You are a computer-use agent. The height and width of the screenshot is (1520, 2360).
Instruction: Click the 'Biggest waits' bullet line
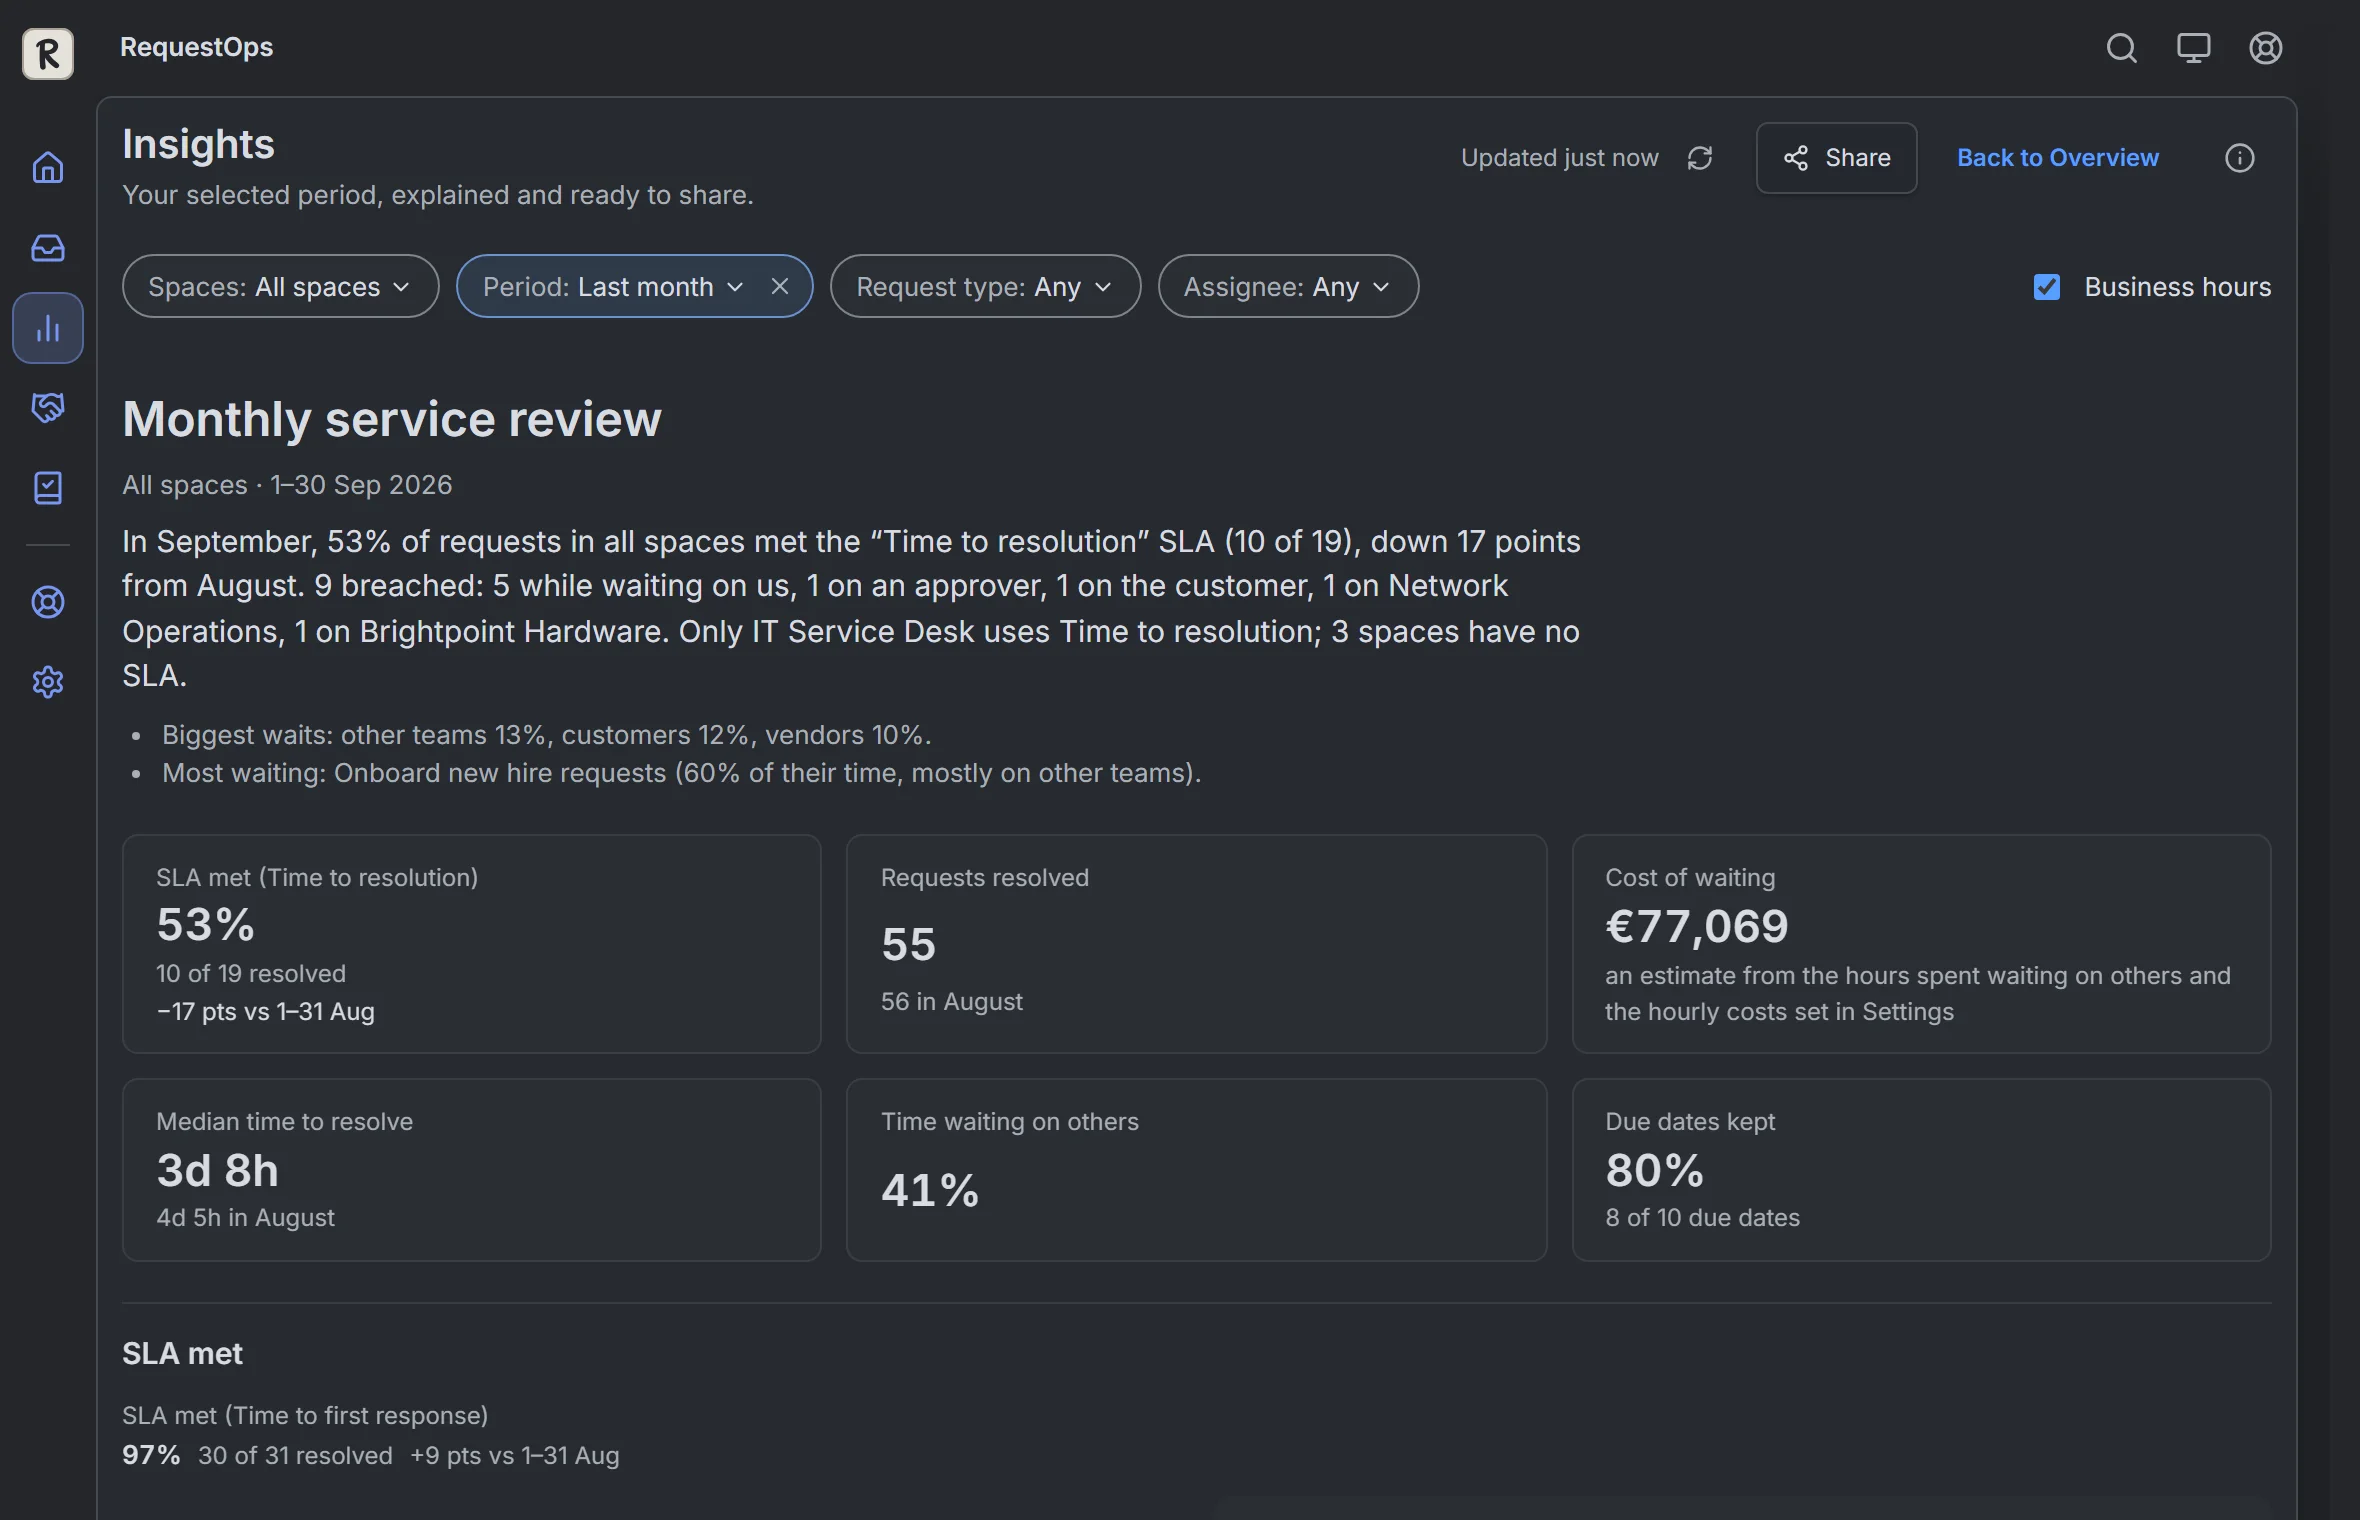click(546, 735)
